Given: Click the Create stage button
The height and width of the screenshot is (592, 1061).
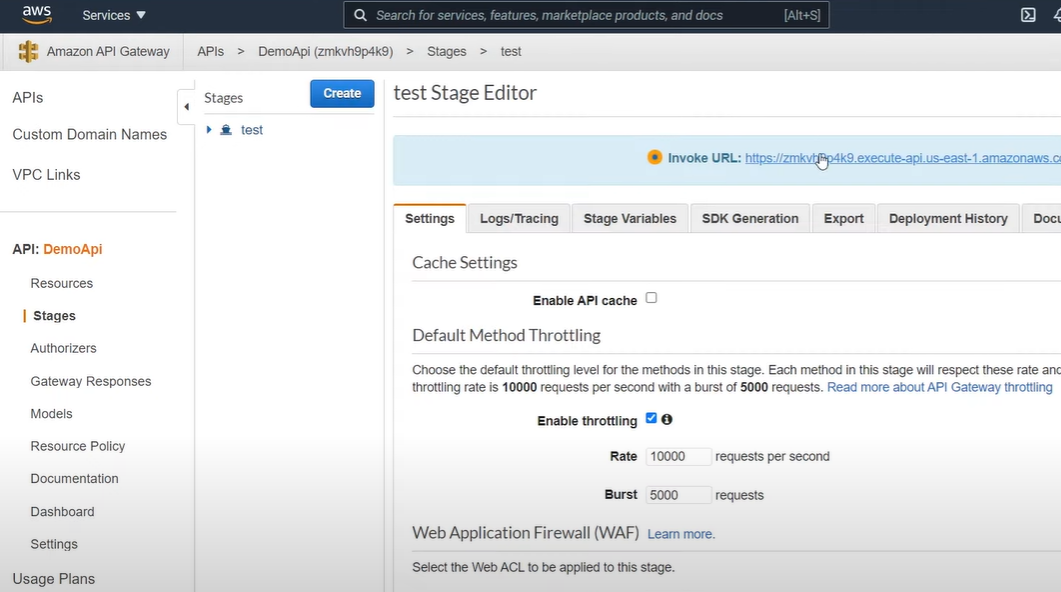Looking at the screenshot, I should (342, 93).
